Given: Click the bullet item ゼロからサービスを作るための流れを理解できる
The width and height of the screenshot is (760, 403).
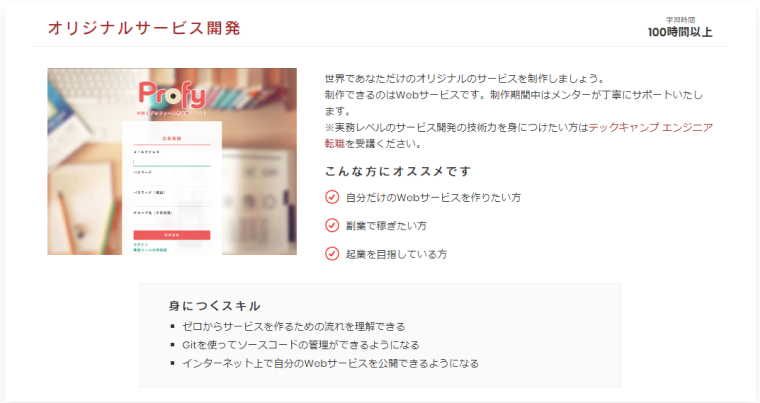Looking at the screenshot, I should point(293,326).
